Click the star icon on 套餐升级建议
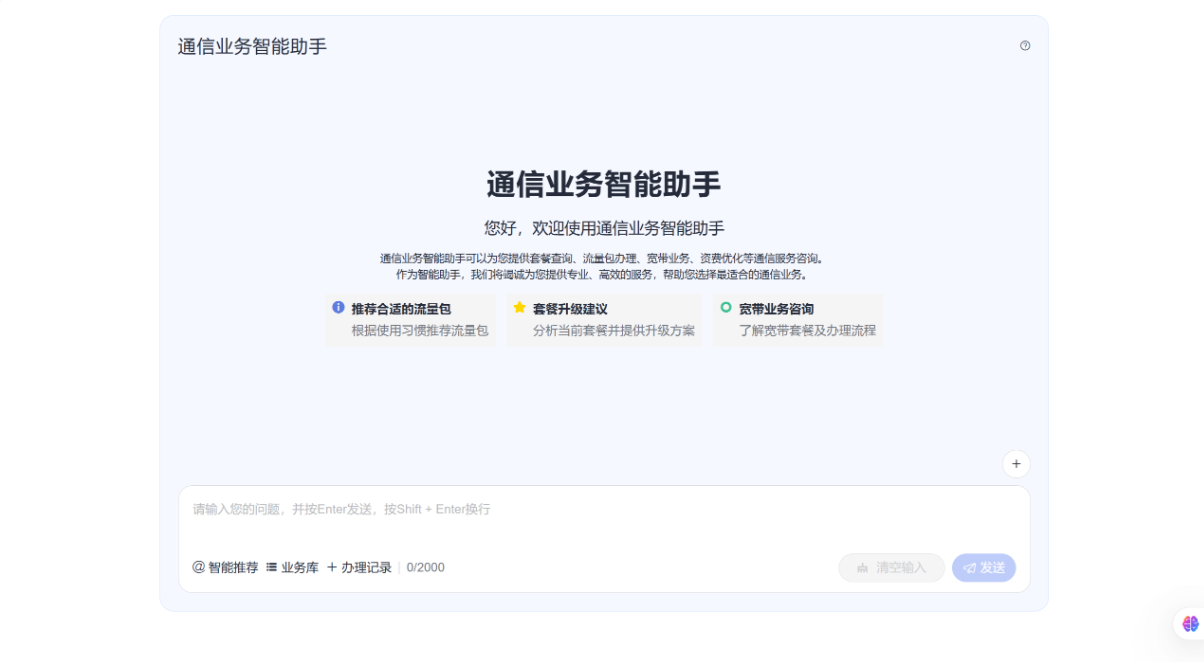Viewport: 1204px width, 662px height. (x=518, y=309)
